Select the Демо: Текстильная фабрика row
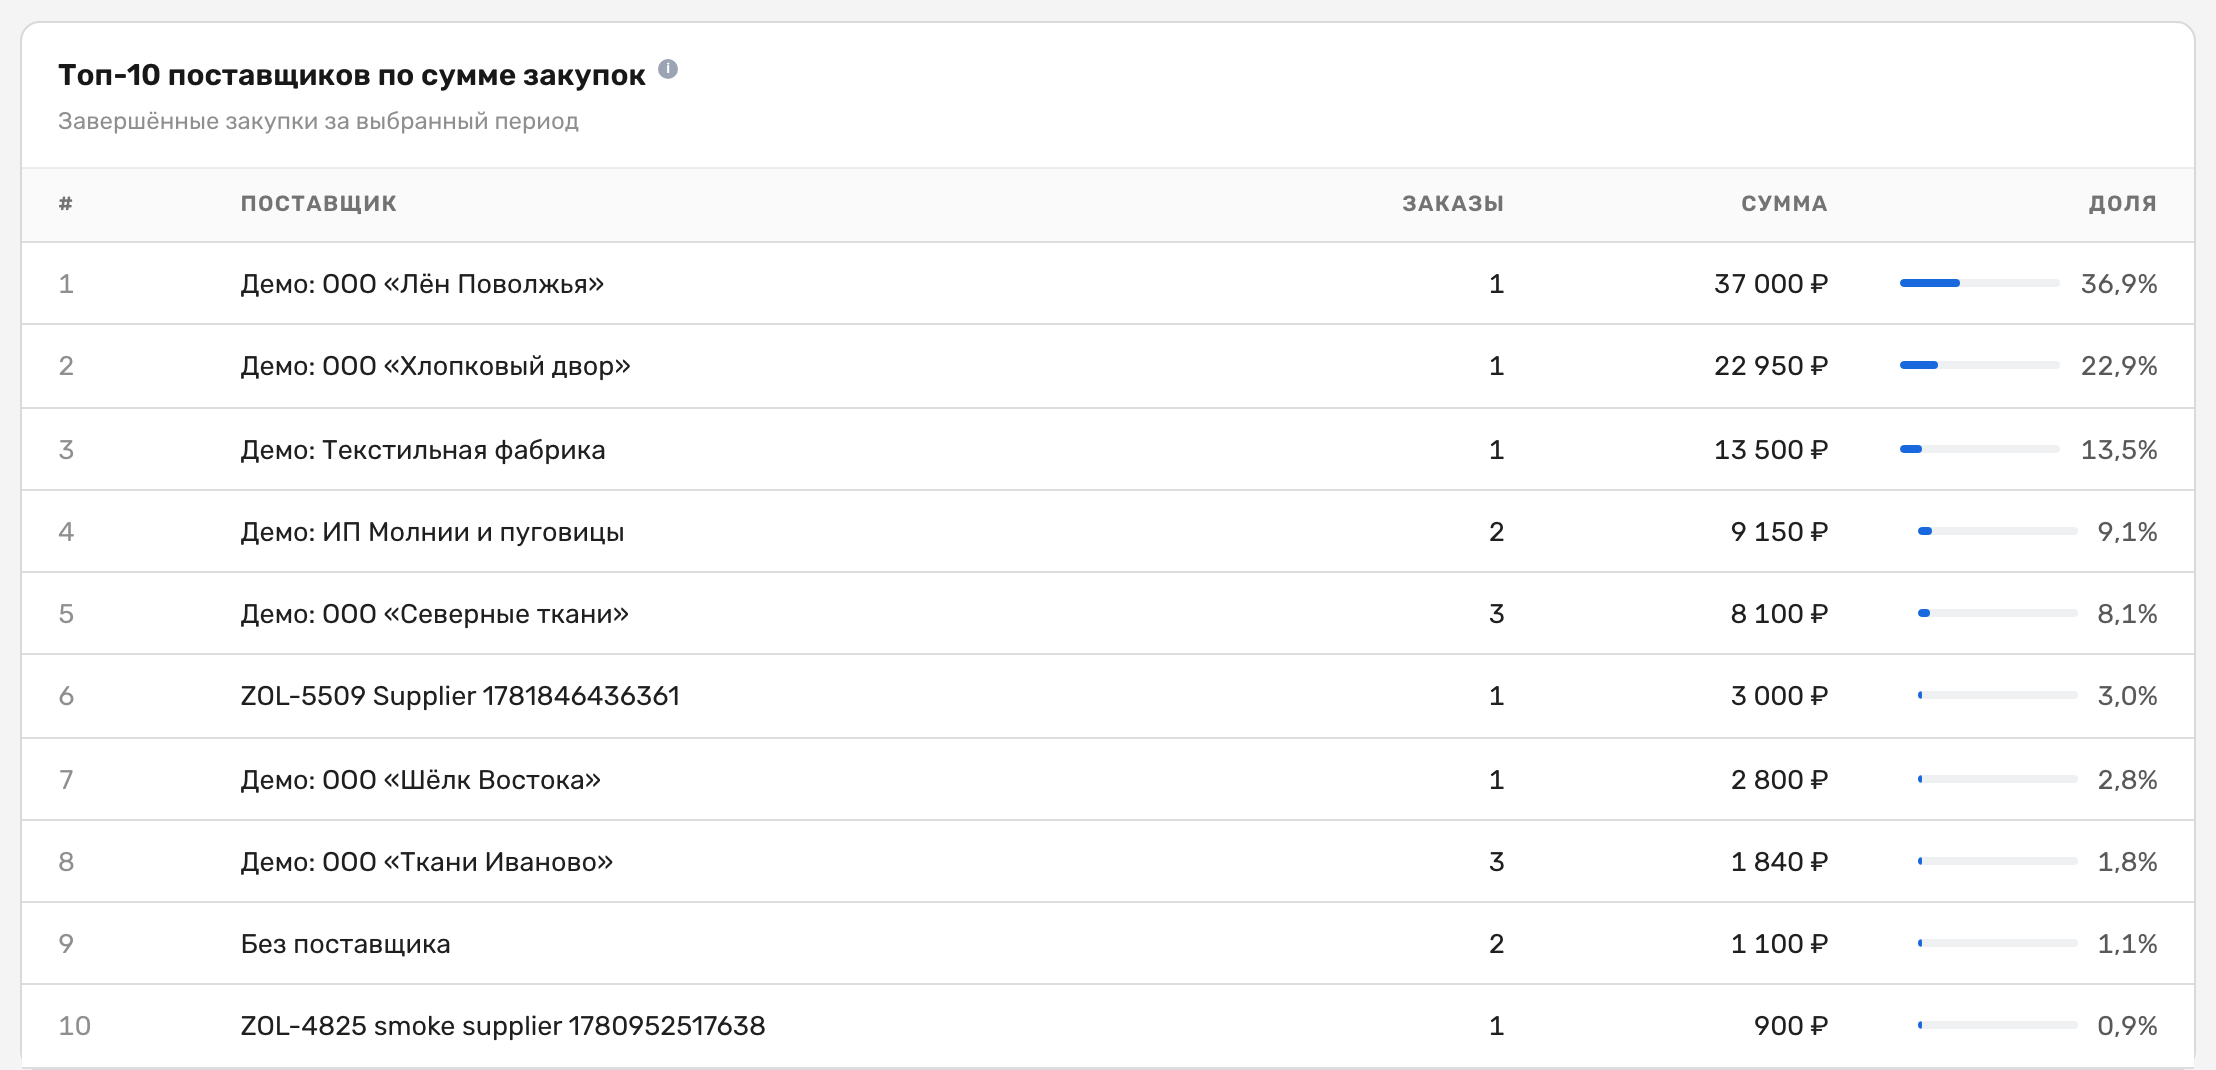Viewport: 2216px width, 1070px height. (x=1108, y=449)
